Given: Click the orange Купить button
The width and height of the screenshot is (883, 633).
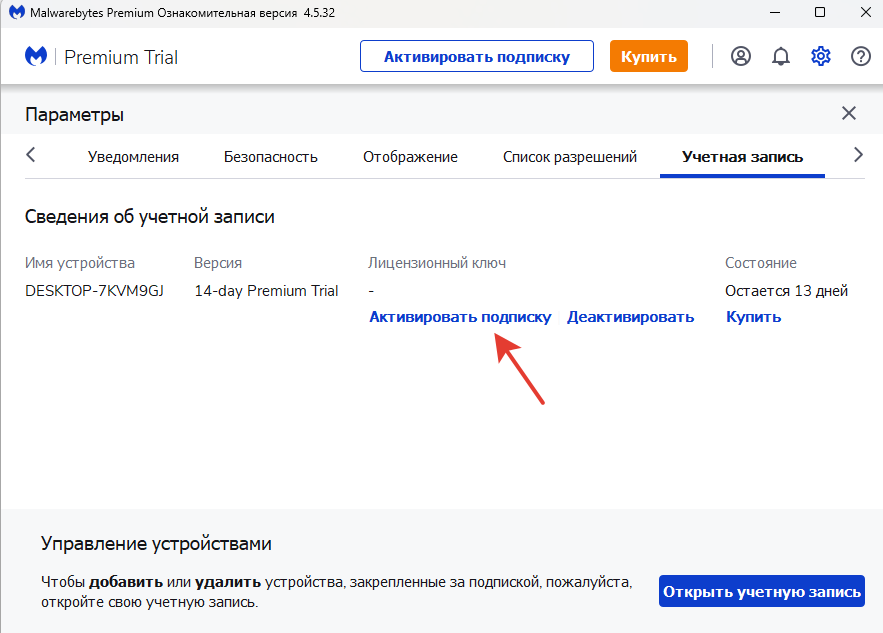Looking at the screenshot, I should 649,56.
